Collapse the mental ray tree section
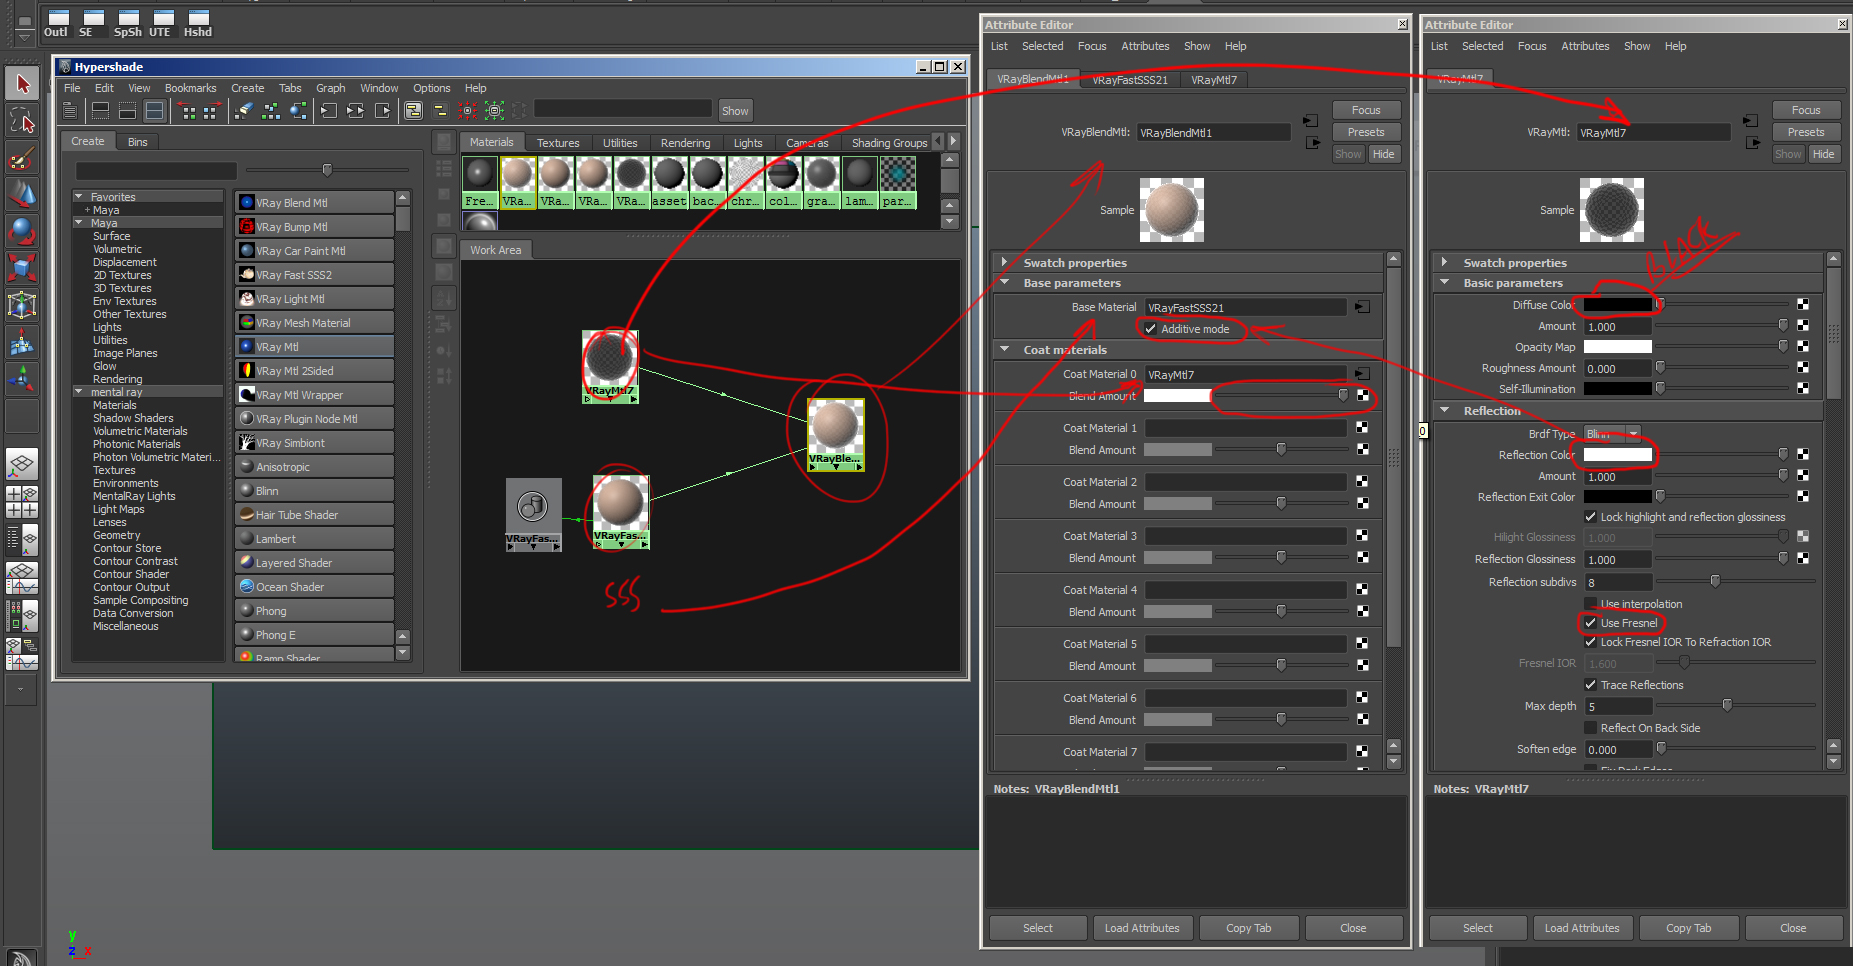This screenshot has width=1853, height=966. pos(79,392)
